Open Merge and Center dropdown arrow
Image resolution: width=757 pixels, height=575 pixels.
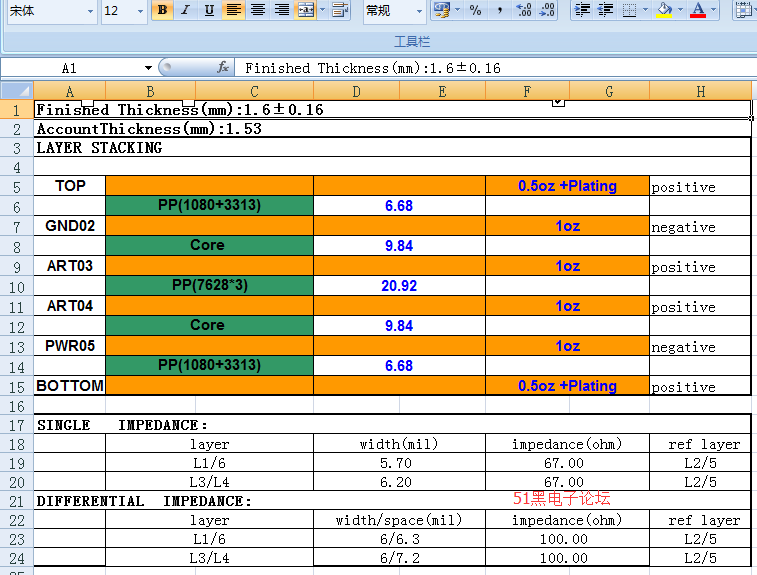point(323,10)
